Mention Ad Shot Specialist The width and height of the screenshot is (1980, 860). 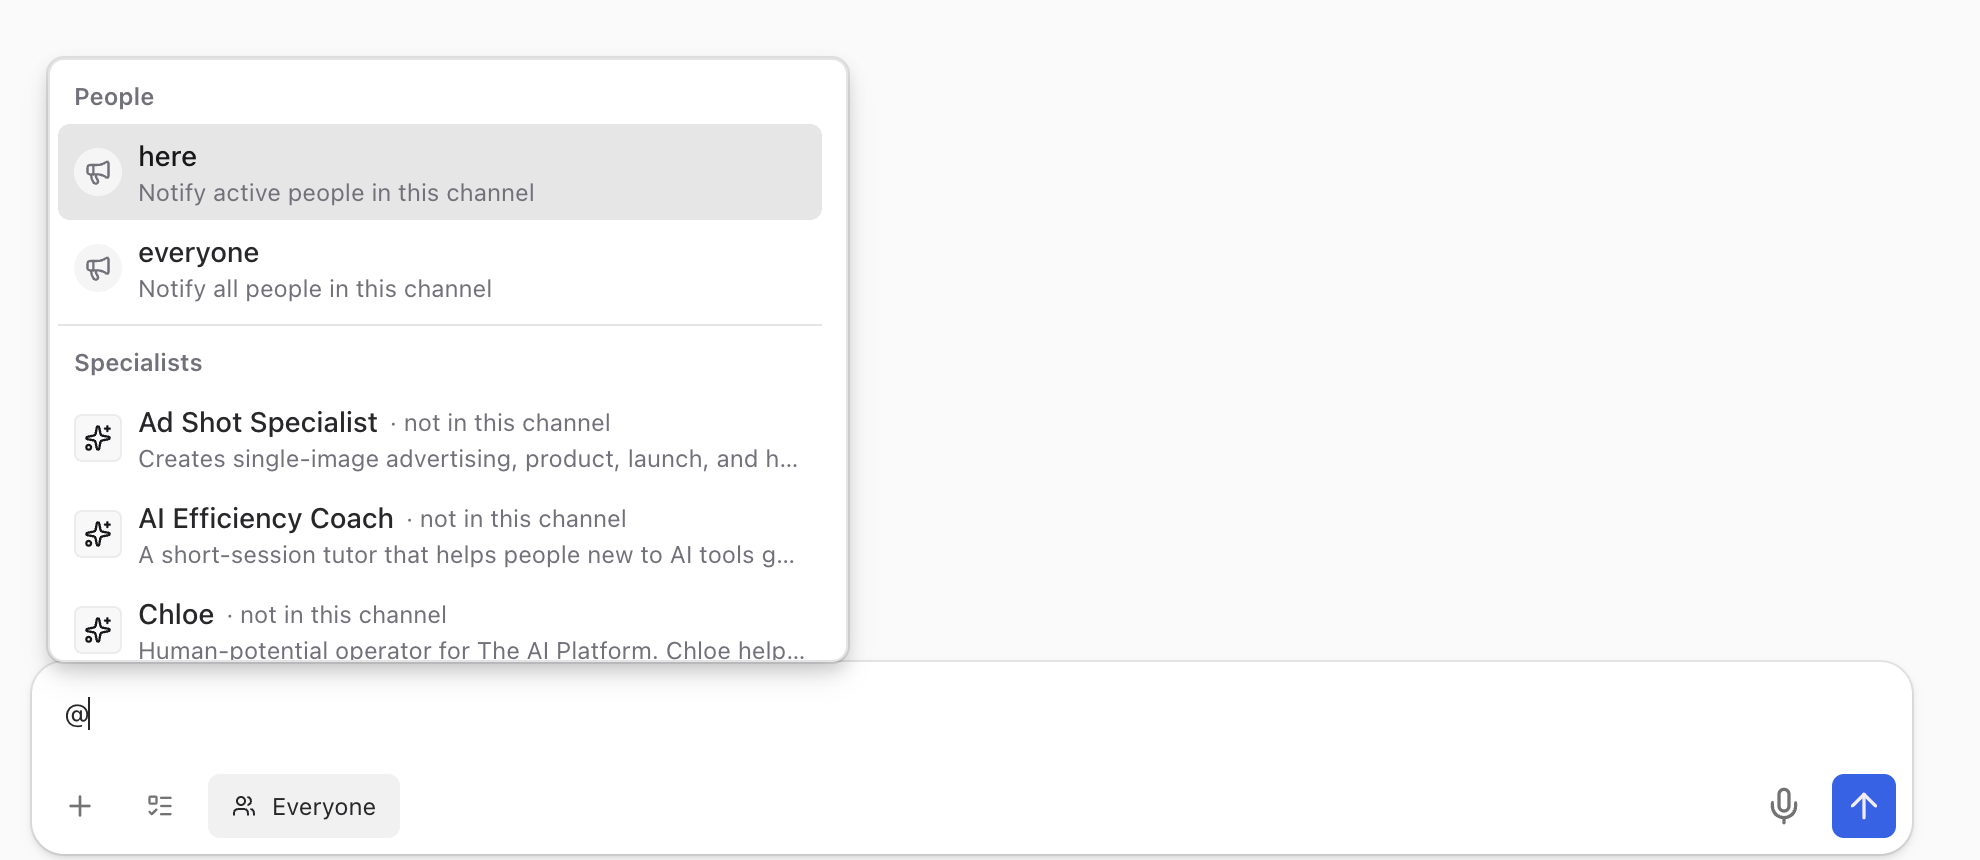(440, 438)
